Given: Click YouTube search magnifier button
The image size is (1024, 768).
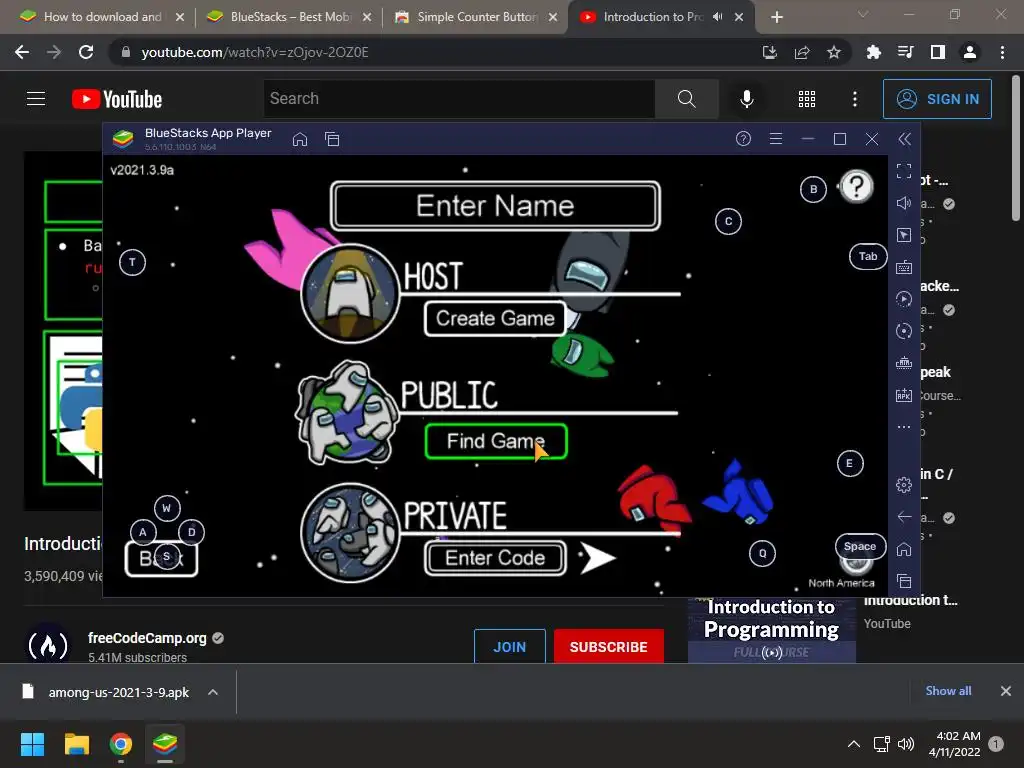Looking at the screenshot, I should point(686,99).
